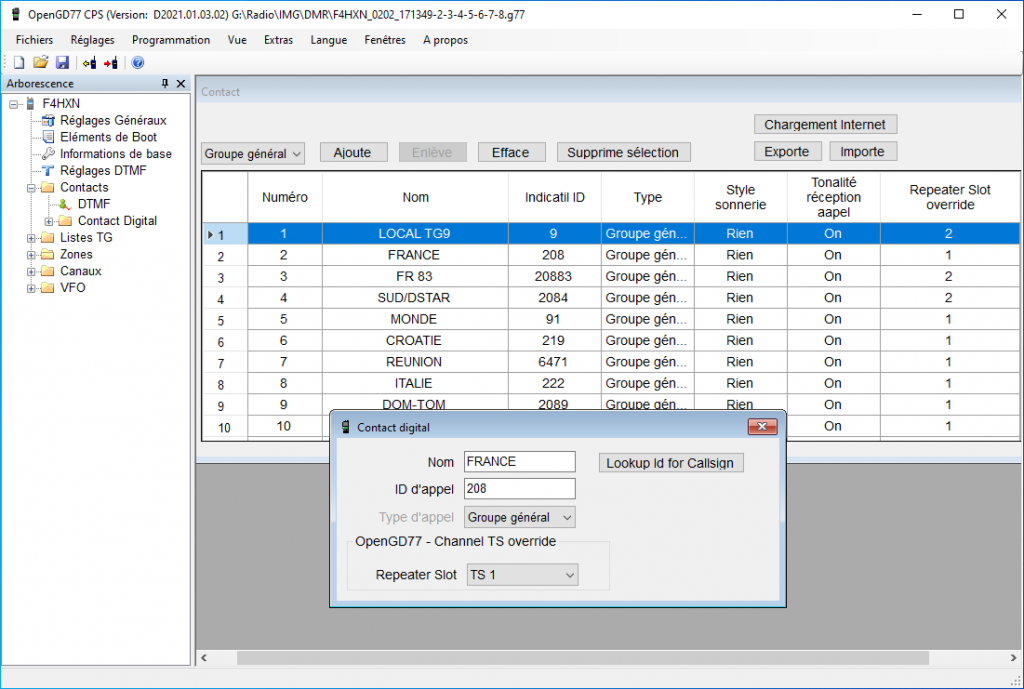Screen dimensions: 1024x689
Task: Click the horizontal scrollbar thumb
Action: coord(583,658)
